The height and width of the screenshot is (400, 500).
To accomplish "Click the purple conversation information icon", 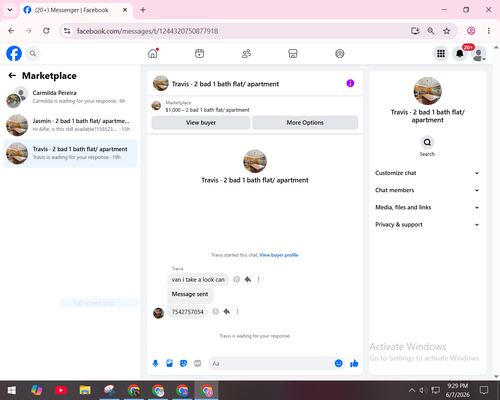I will coord(350,83).
